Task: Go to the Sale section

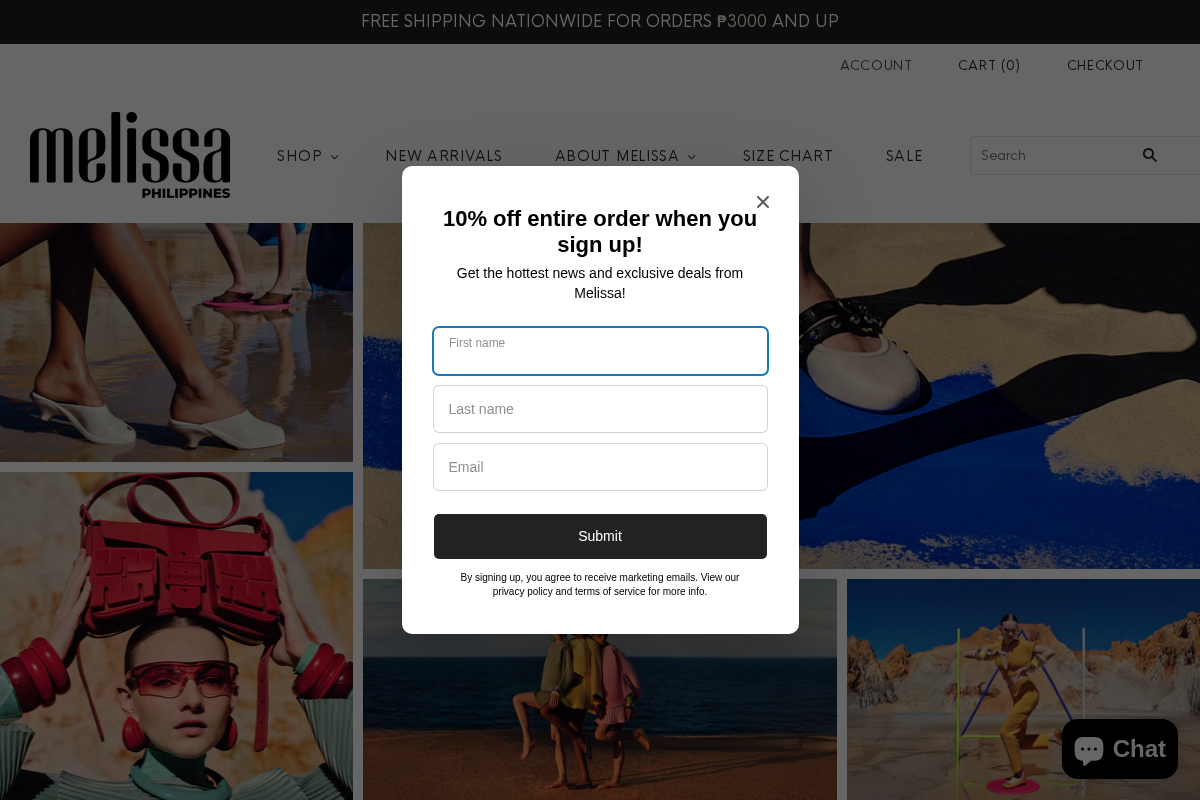Action: (905, 156)
